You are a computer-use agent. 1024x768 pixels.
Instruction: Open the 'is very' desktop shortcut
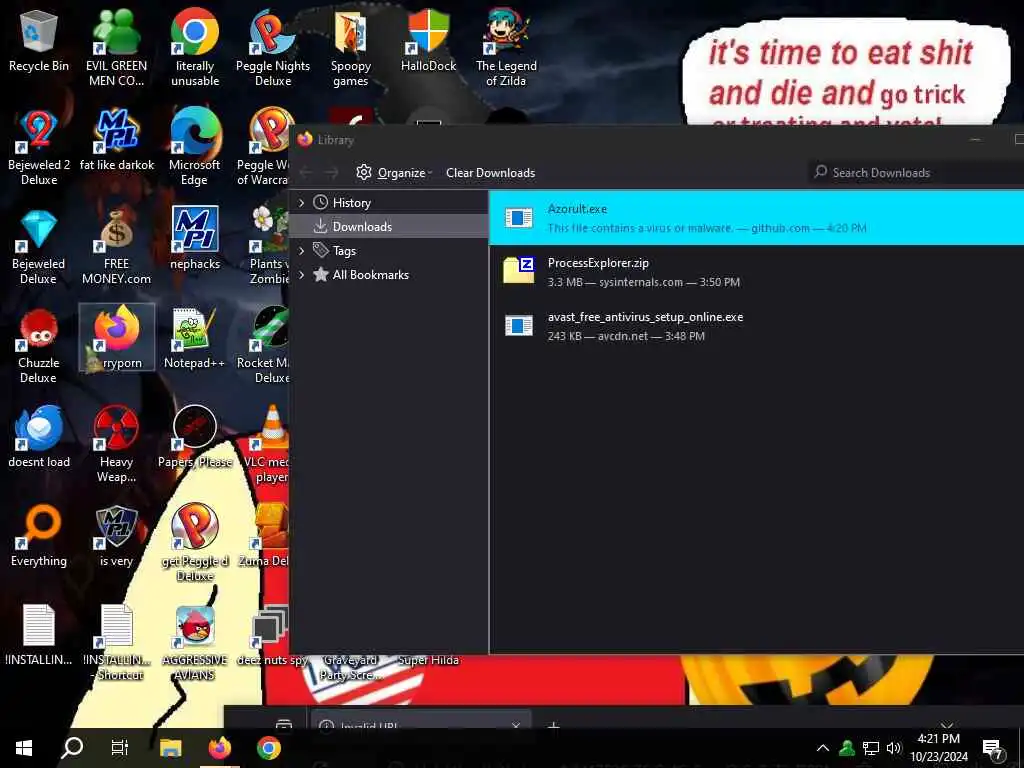coord(116,536)
